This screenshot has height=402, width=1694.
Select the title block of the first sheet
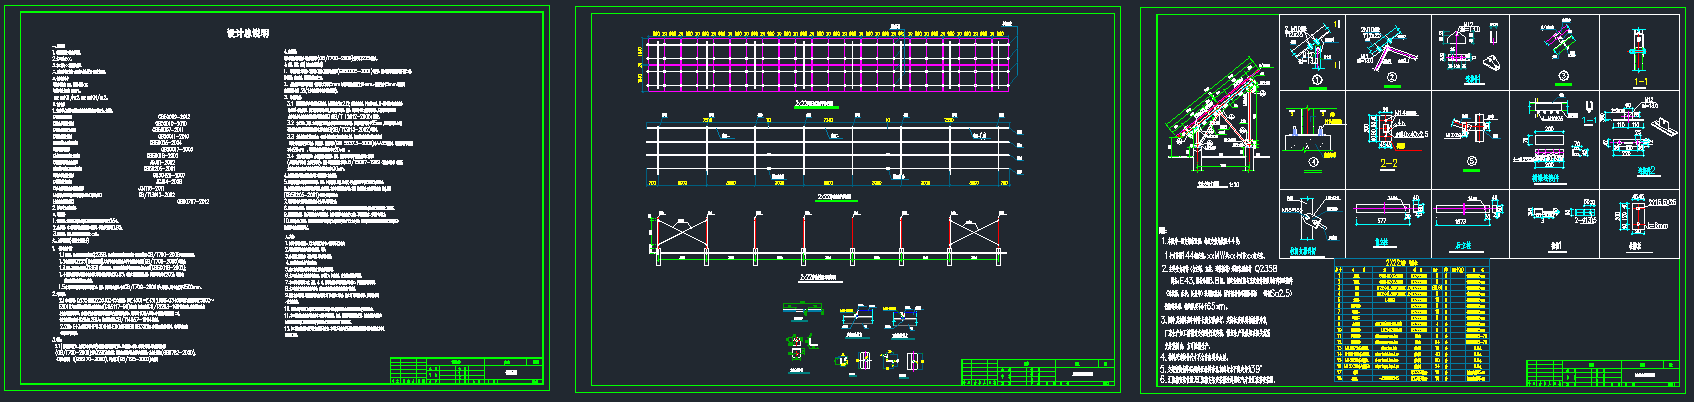[465, 370]
